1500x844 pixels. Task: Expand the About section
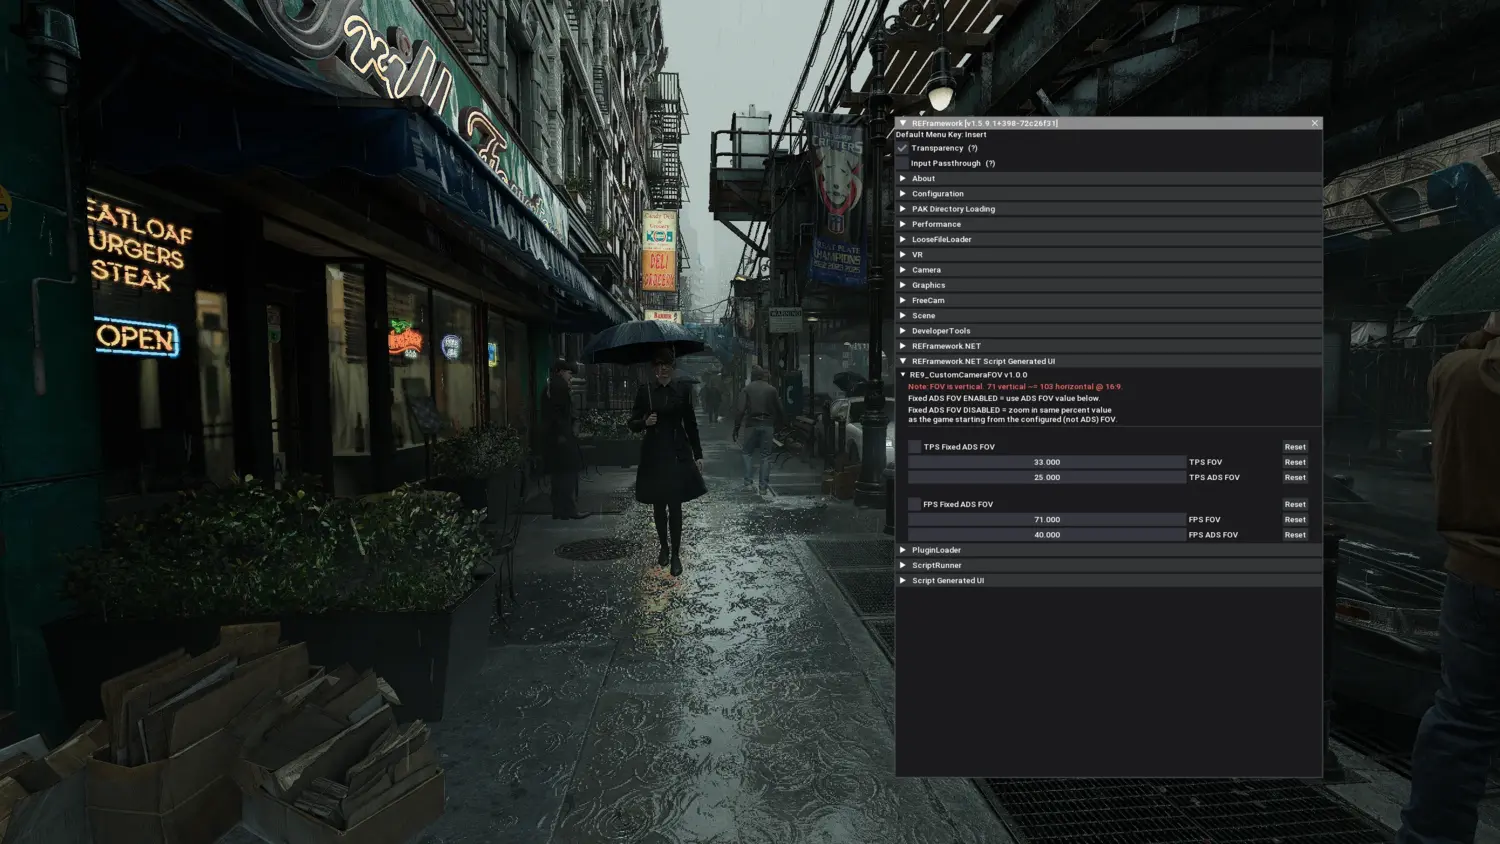tap(923, 178)
